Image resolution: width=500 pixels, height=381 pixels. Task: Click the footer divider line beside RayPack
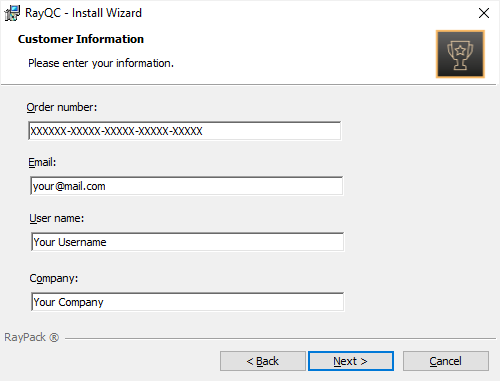(280, 338)
